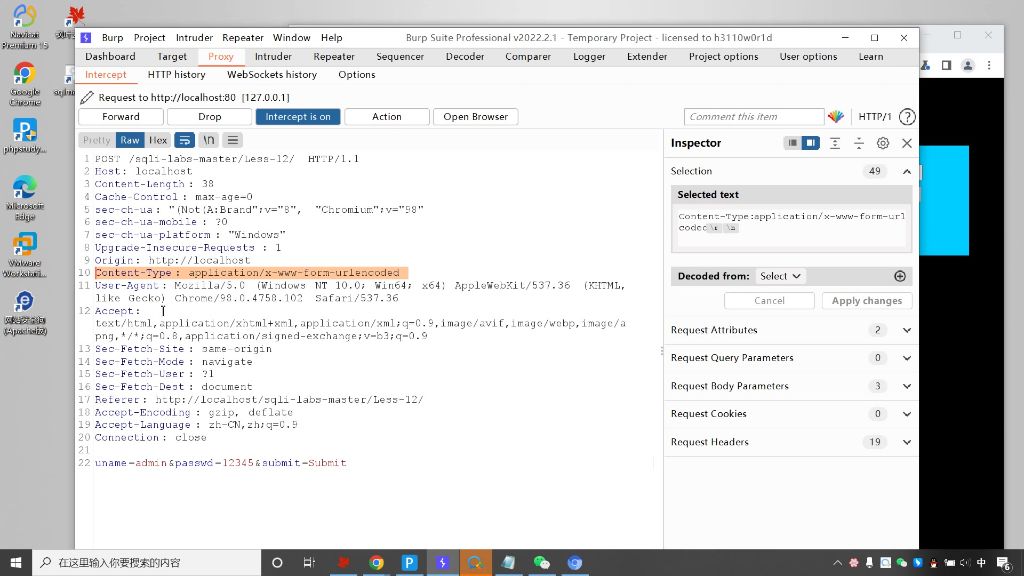Open the WebSockets history sub-tab
This screenshot has width=1024, height=576.
pos(272,74)
